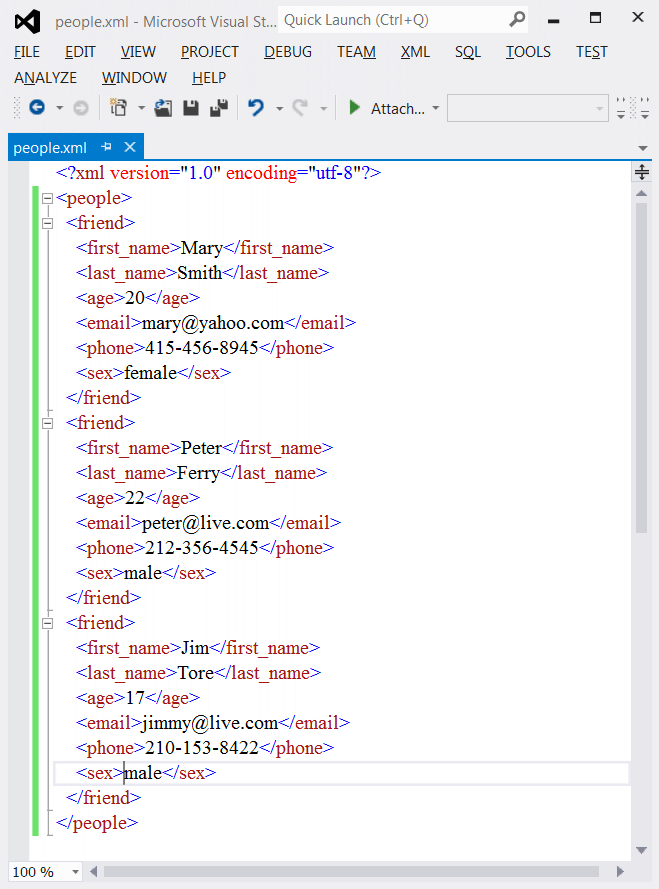
Task: Pin the people.xml tab
Action: click(106, 147)
